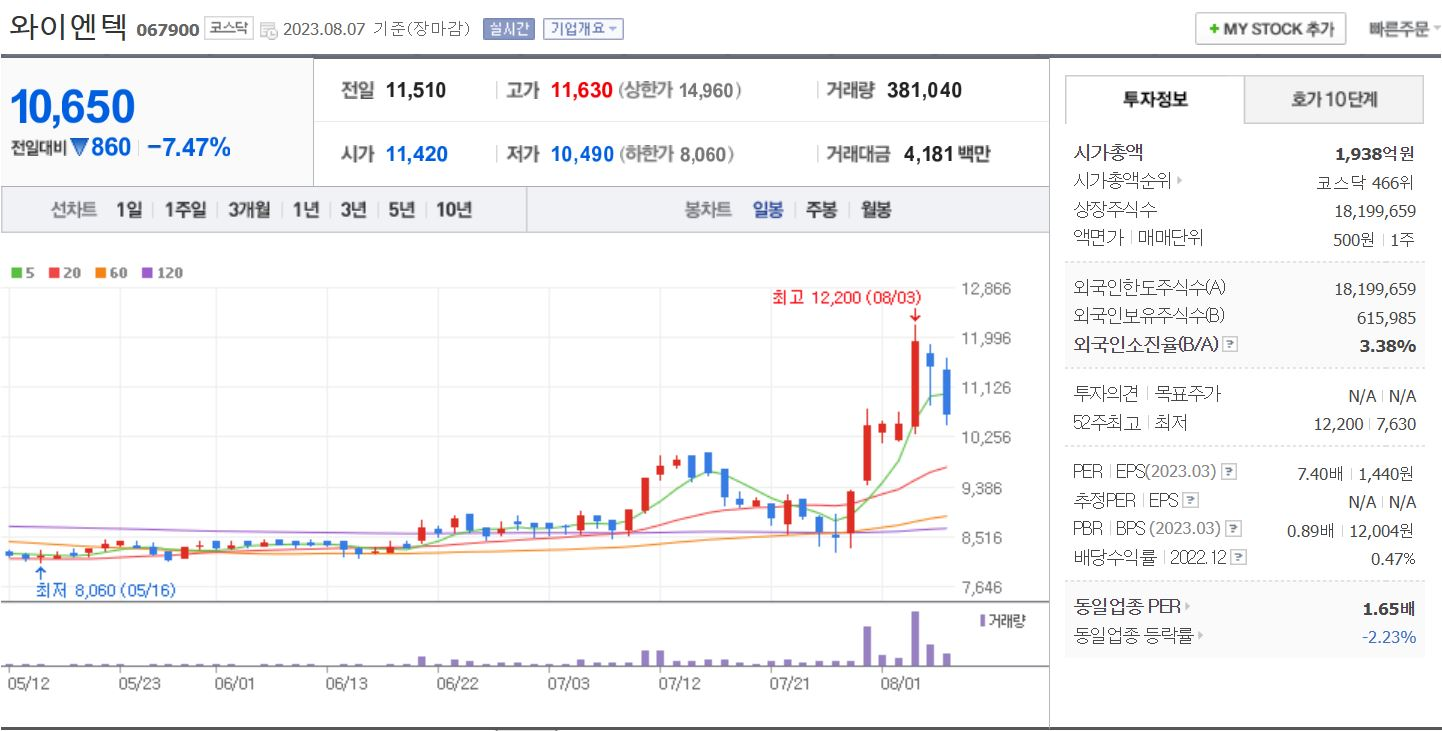Select the 일봉 candlestick chart
The image size is (1442, 731).
768,210
